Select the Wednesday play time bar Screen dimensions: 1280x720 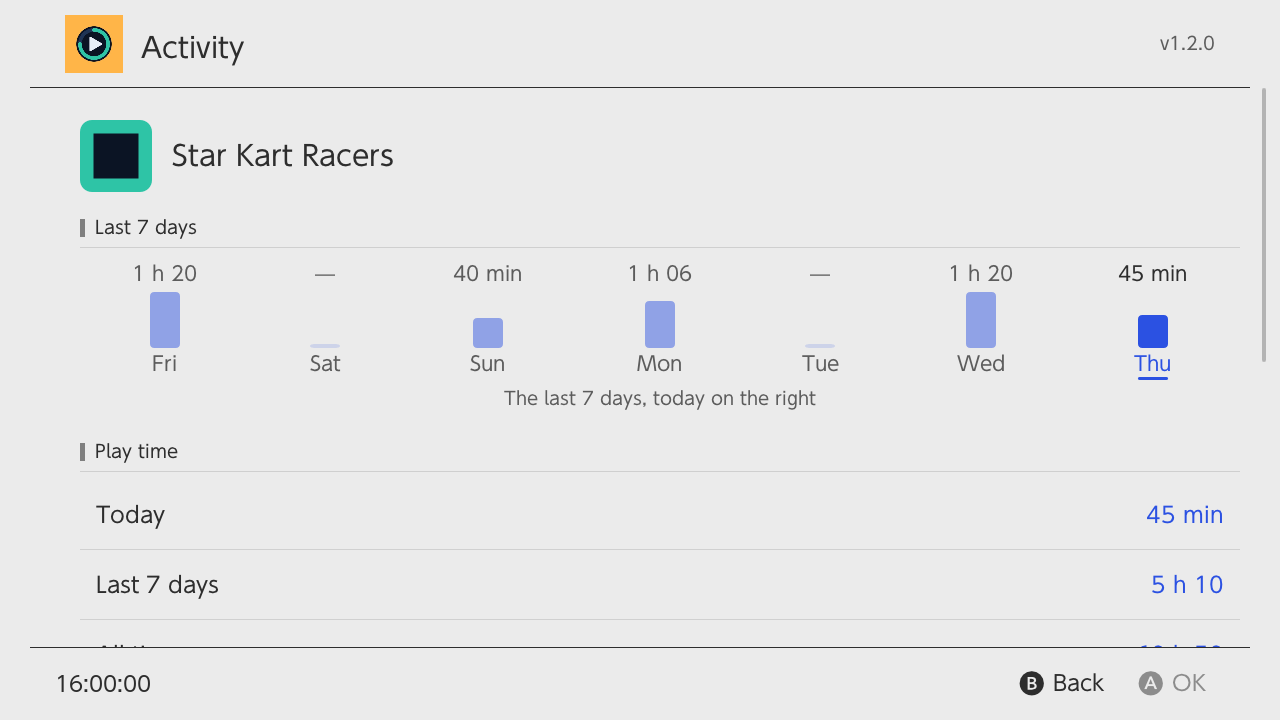(x=981, y=320)
